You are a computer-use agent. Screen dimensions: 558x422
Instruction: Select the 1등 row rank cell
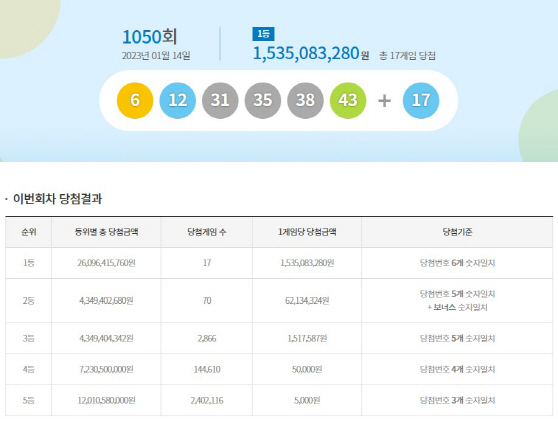tap(28, 263)
